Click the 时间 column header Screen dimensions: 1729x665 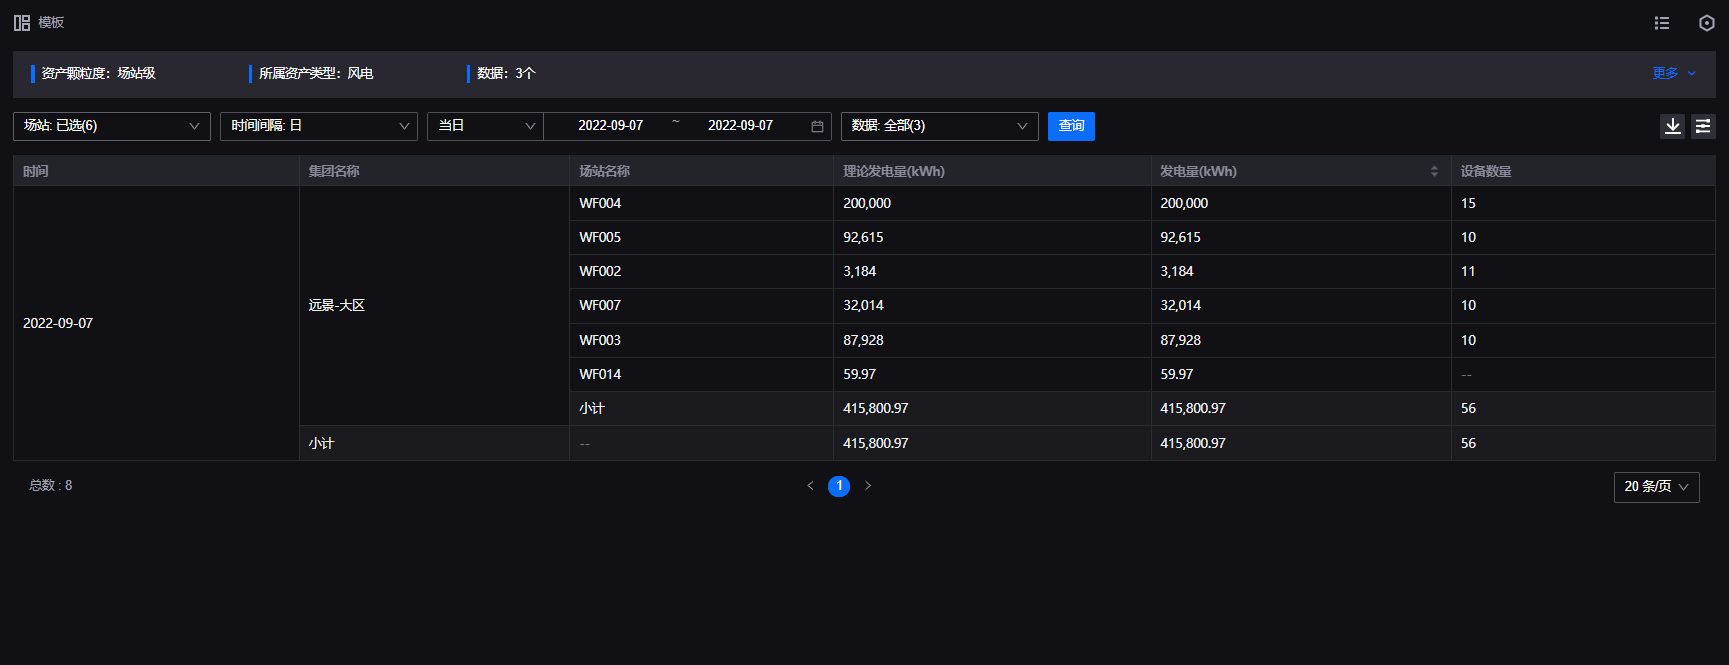(156, 171)
